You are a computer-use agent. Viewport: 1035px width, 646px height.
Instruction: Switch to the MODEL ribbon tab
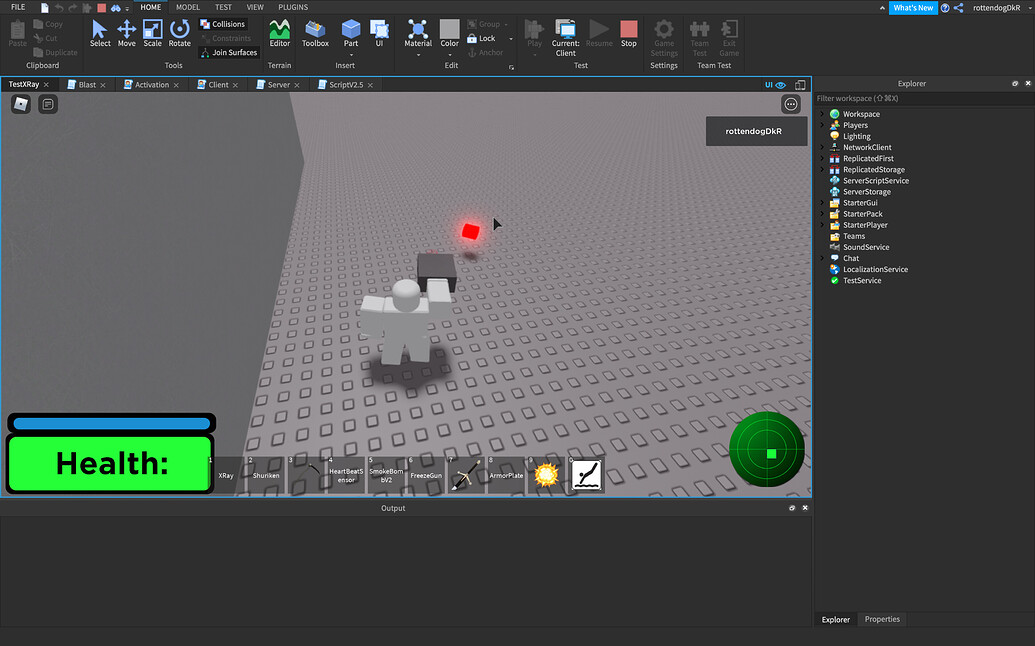tap(187, 7)
